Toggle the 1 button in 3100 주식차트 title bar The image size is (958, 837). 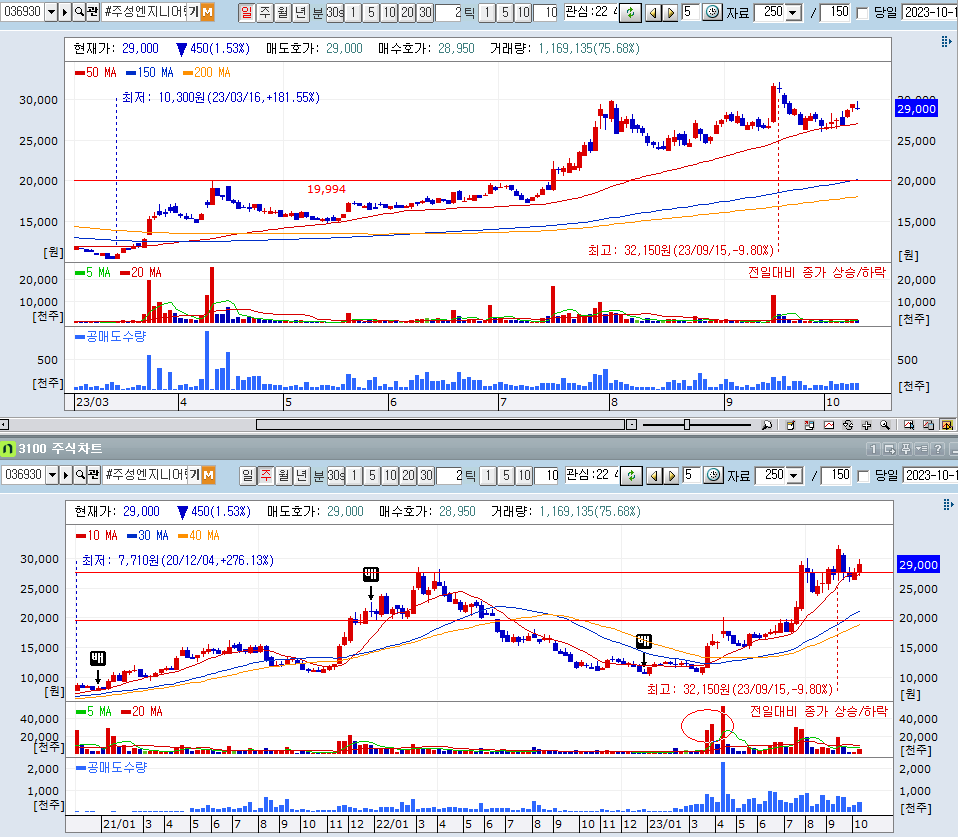(873, 449)
